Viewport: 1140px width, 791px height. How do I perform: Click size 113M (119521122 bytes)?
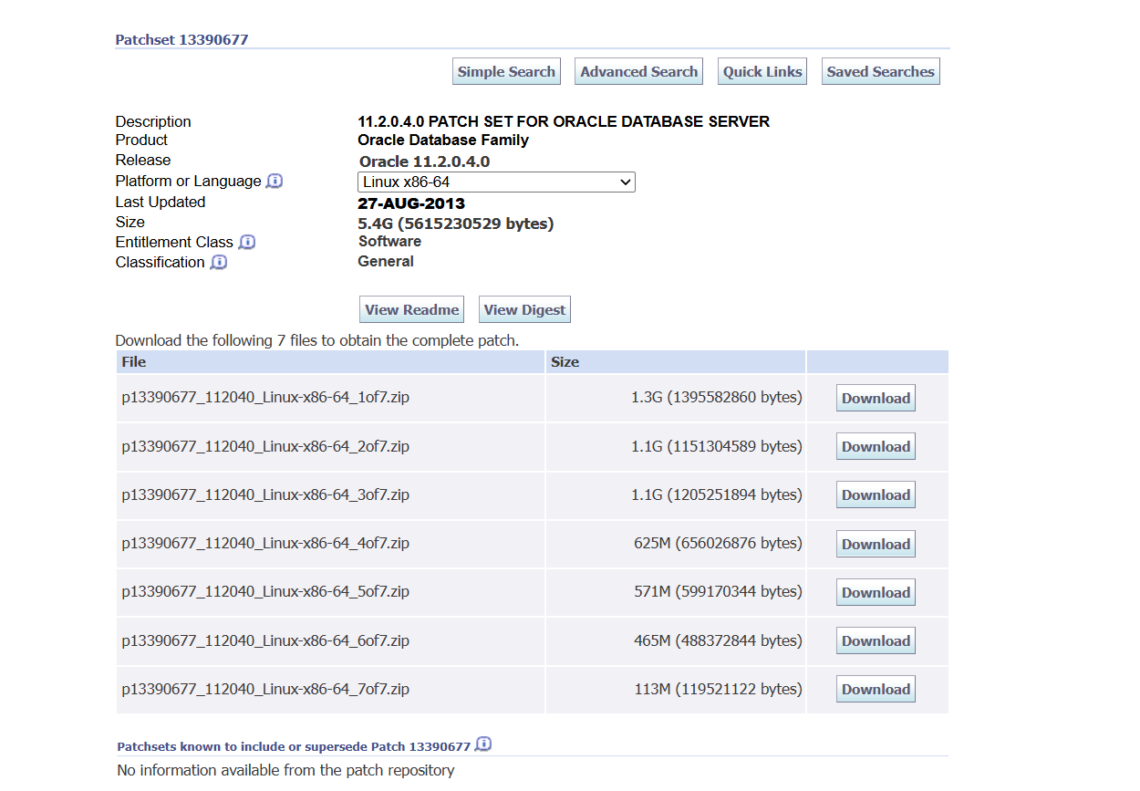pyautogui.click(x=718, y=689)
